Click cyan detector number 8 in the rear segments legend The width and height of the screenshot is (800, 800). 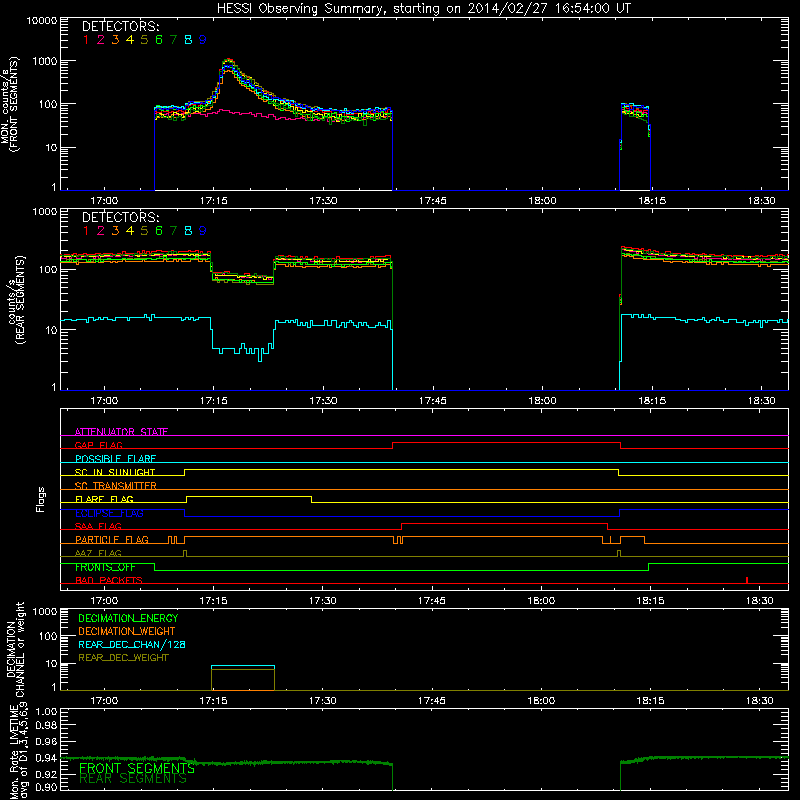pos(188,231)
